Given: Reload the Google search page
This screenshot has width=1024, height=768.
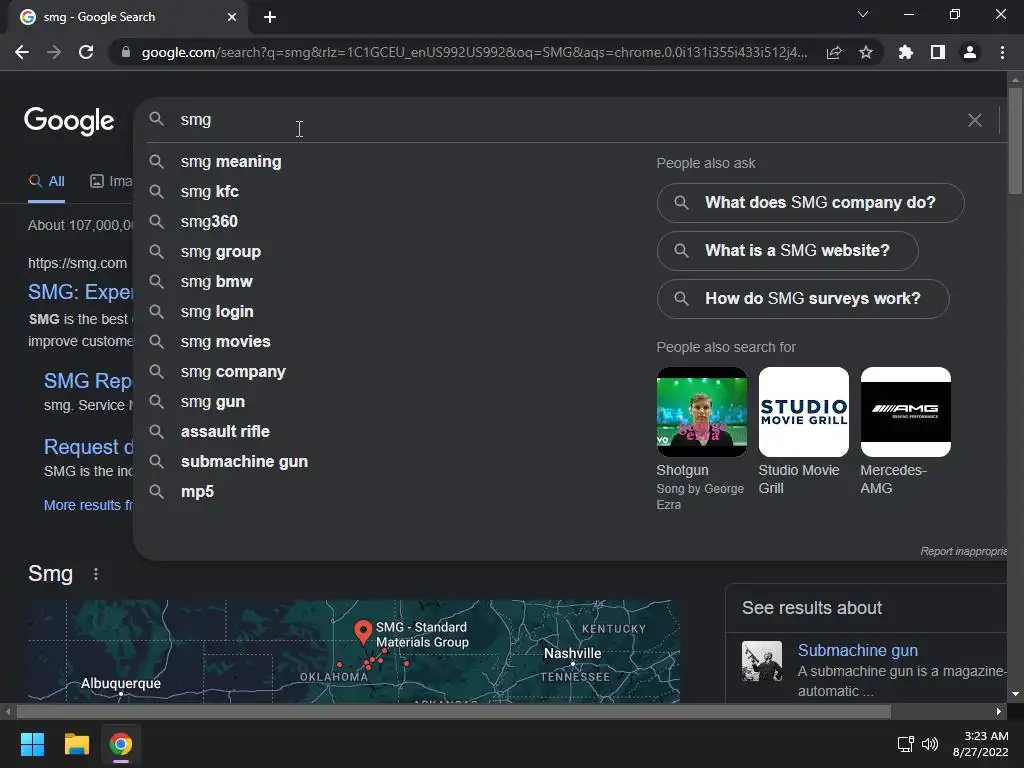Looking at the screenshot, I should (x=86, y=52).
